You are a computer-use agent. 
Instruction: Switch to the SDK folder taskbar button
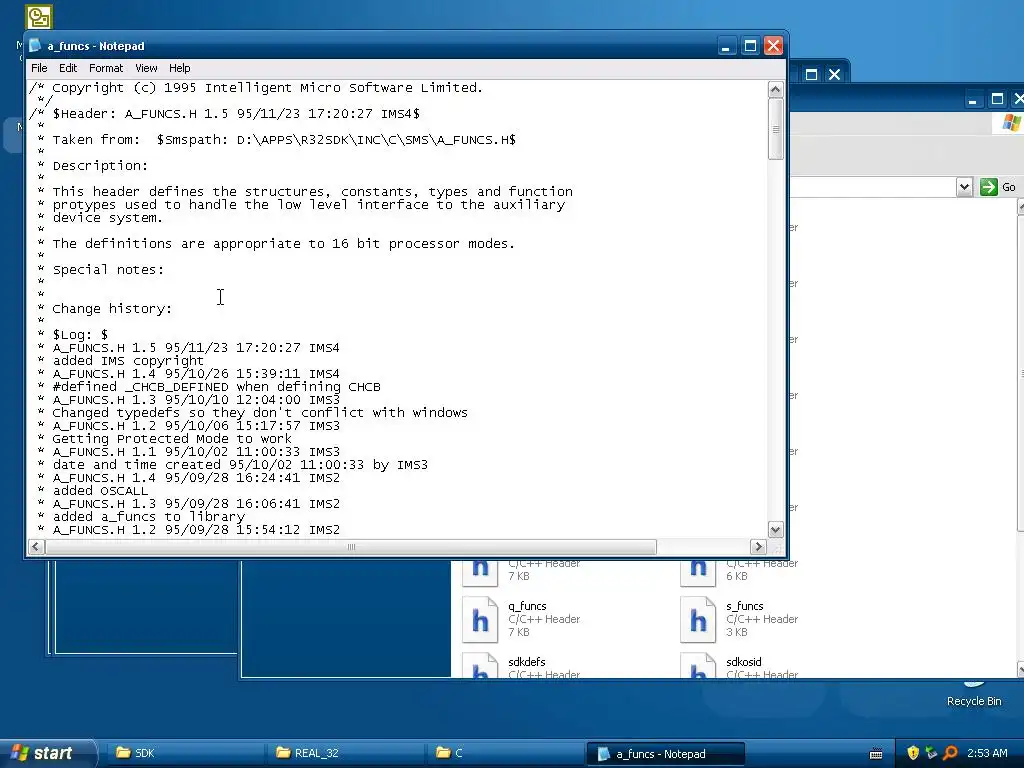click(184, 753)
